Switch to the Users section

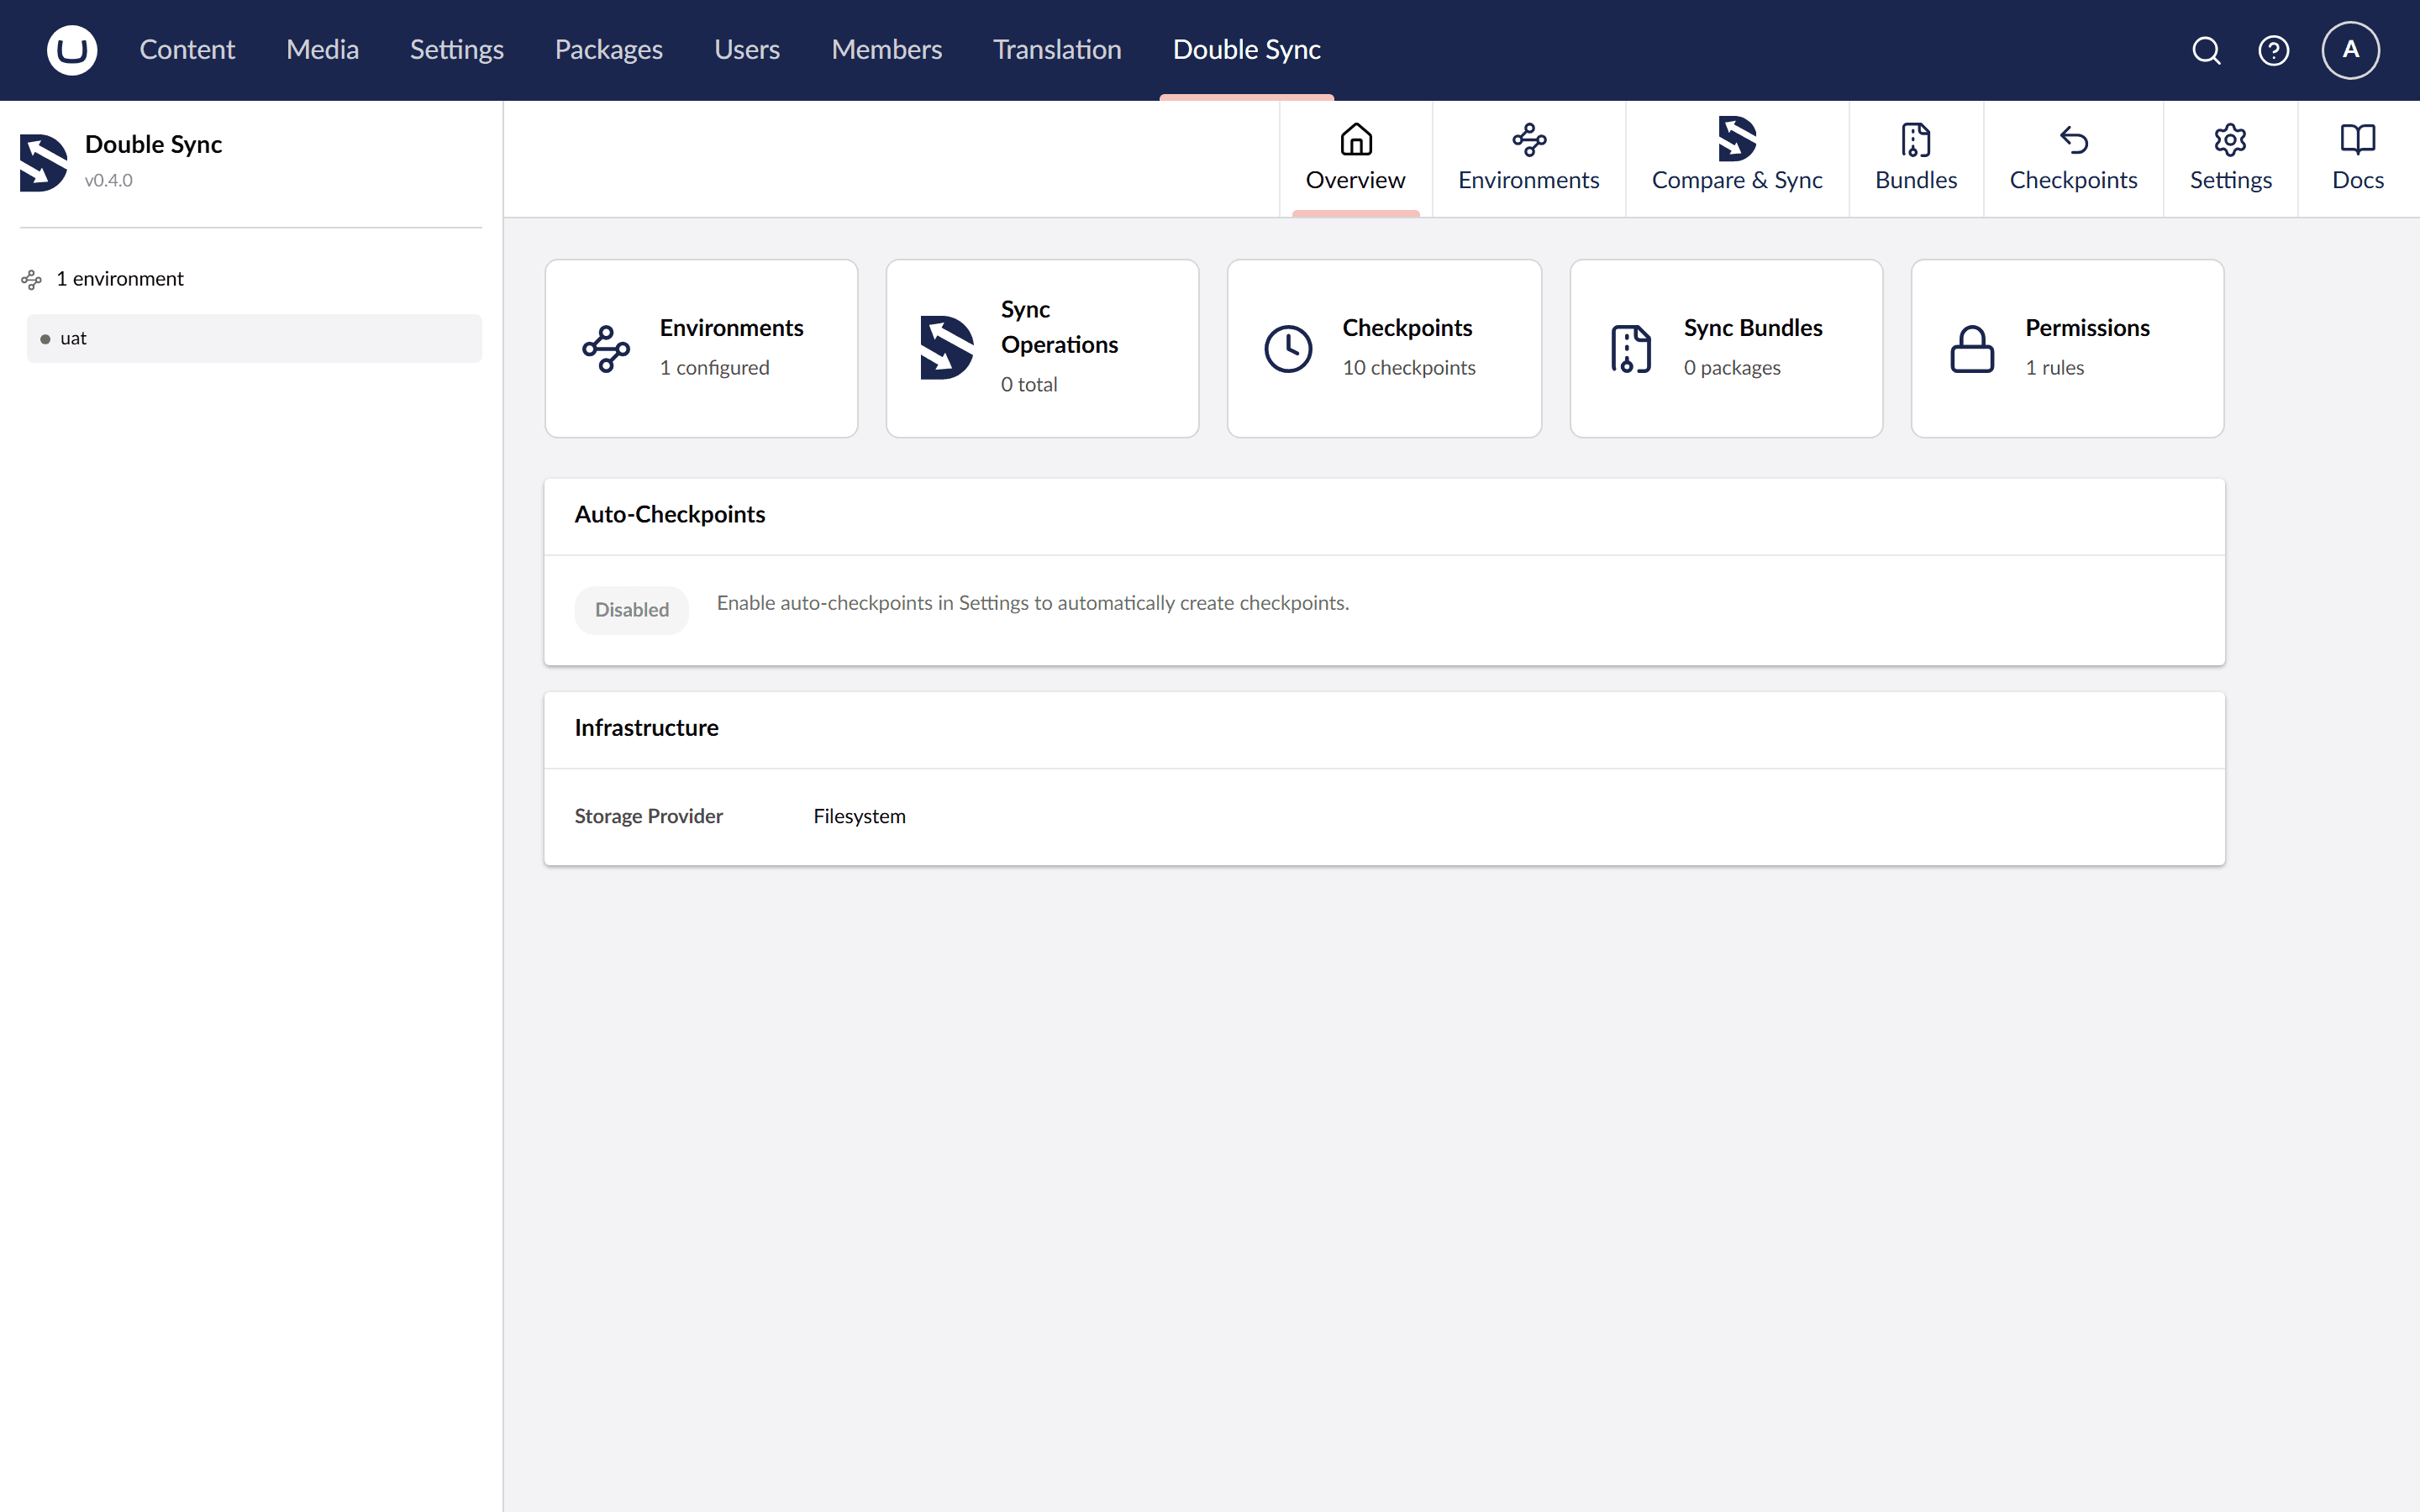pos(747,50)
